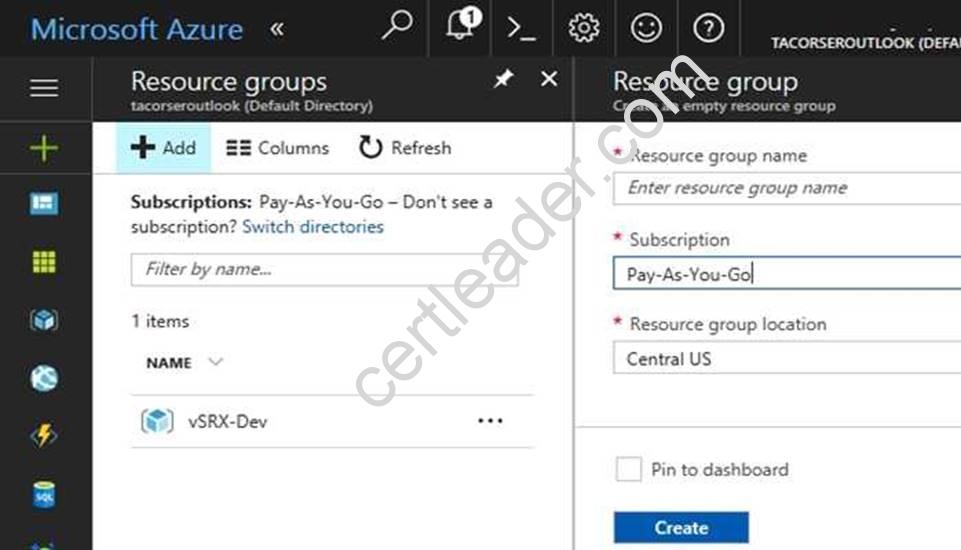Open the Subscription Pay-As-You-Go dropdown
The width and height of the screenshot is (961, 550).
(x=787, y=273)
